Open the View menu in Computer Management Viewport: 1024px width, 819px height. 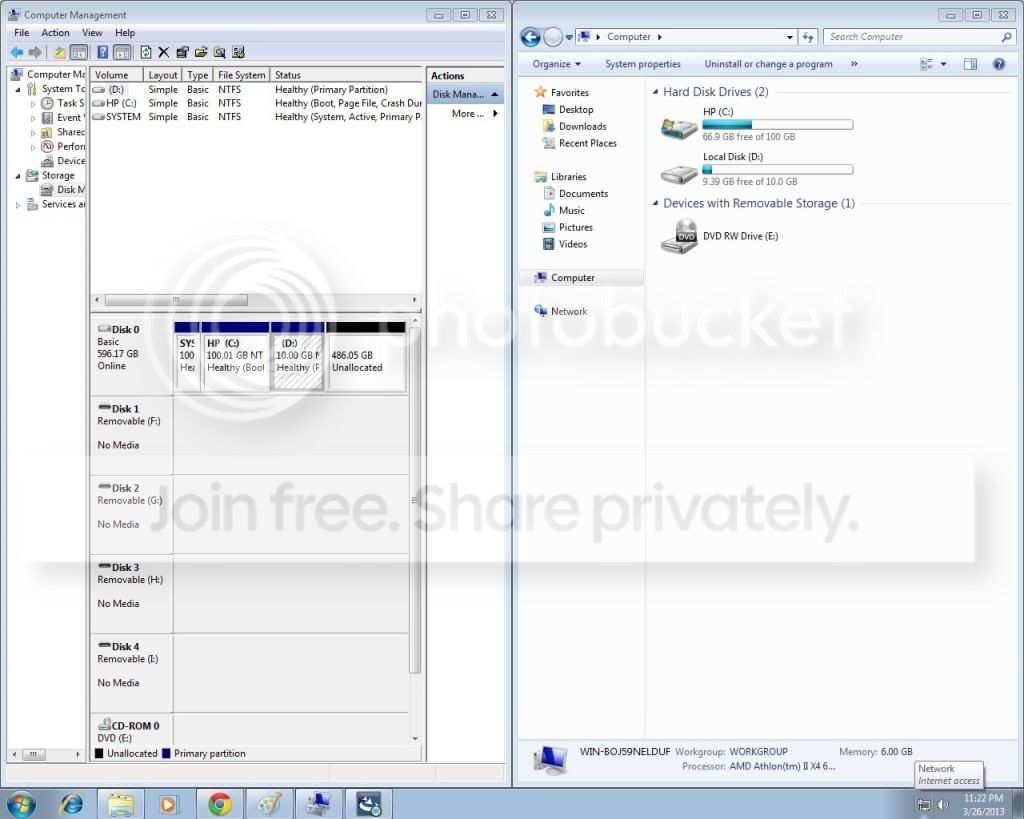pos(92,33)
